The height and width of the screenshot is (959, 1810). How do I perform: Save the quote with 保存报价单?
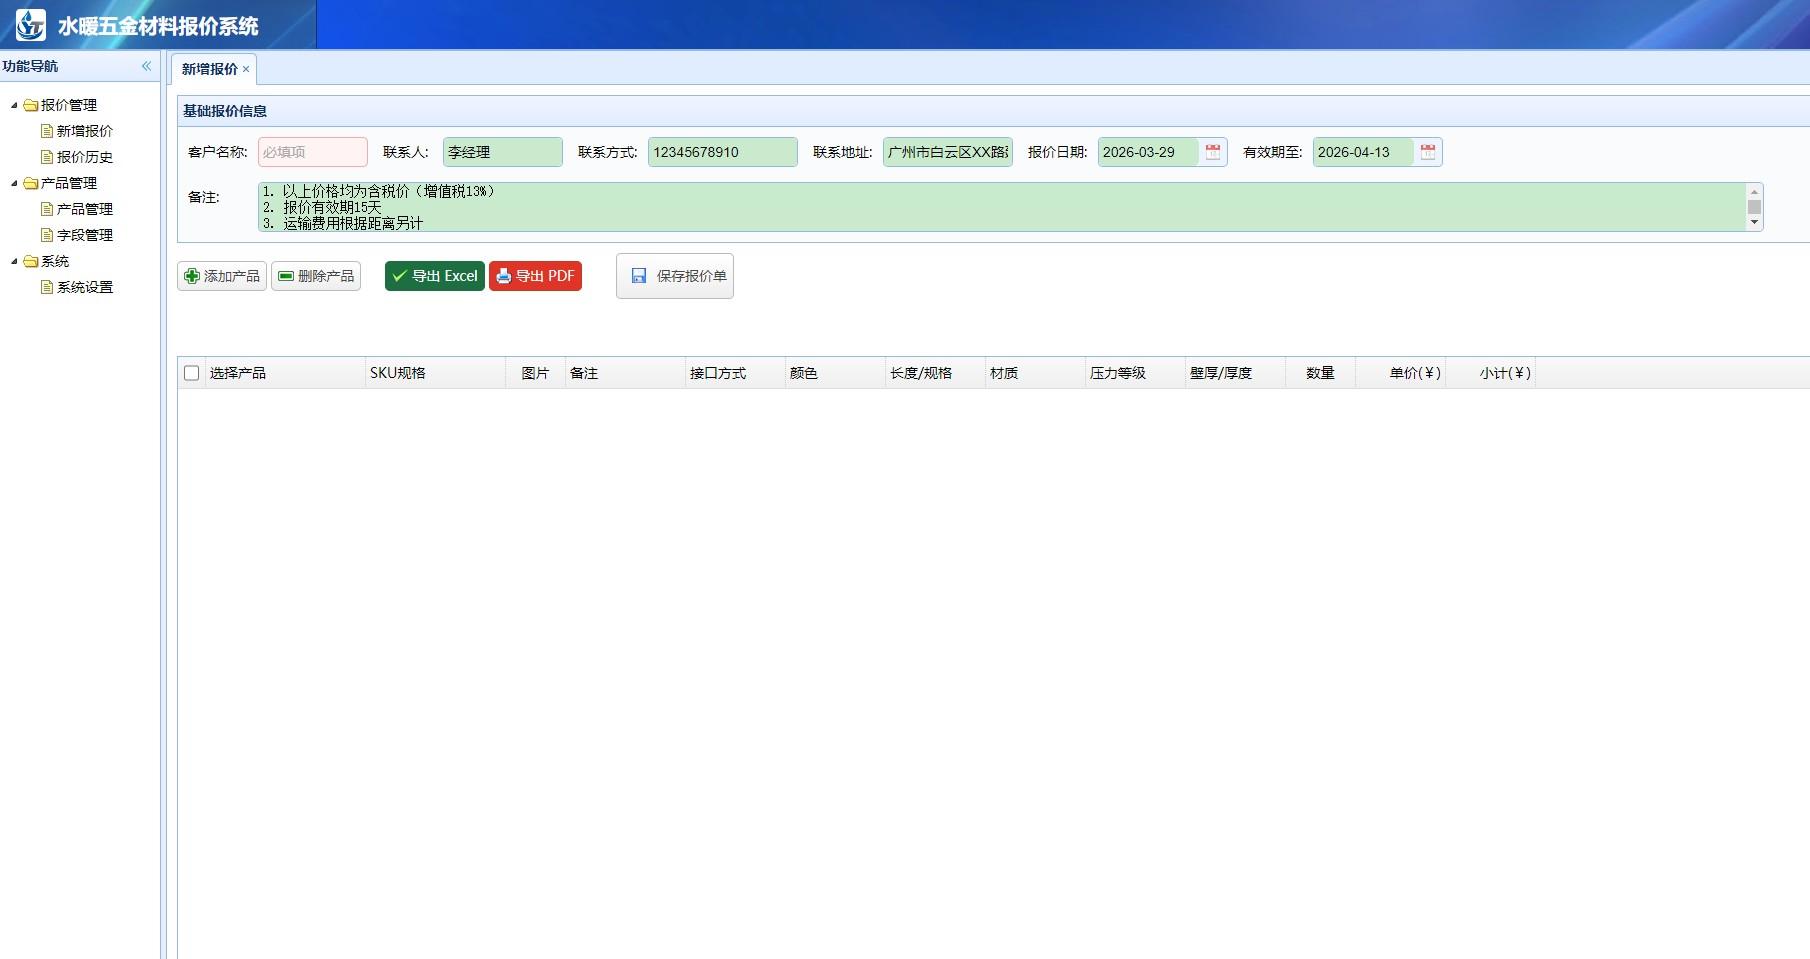[675, 276]
